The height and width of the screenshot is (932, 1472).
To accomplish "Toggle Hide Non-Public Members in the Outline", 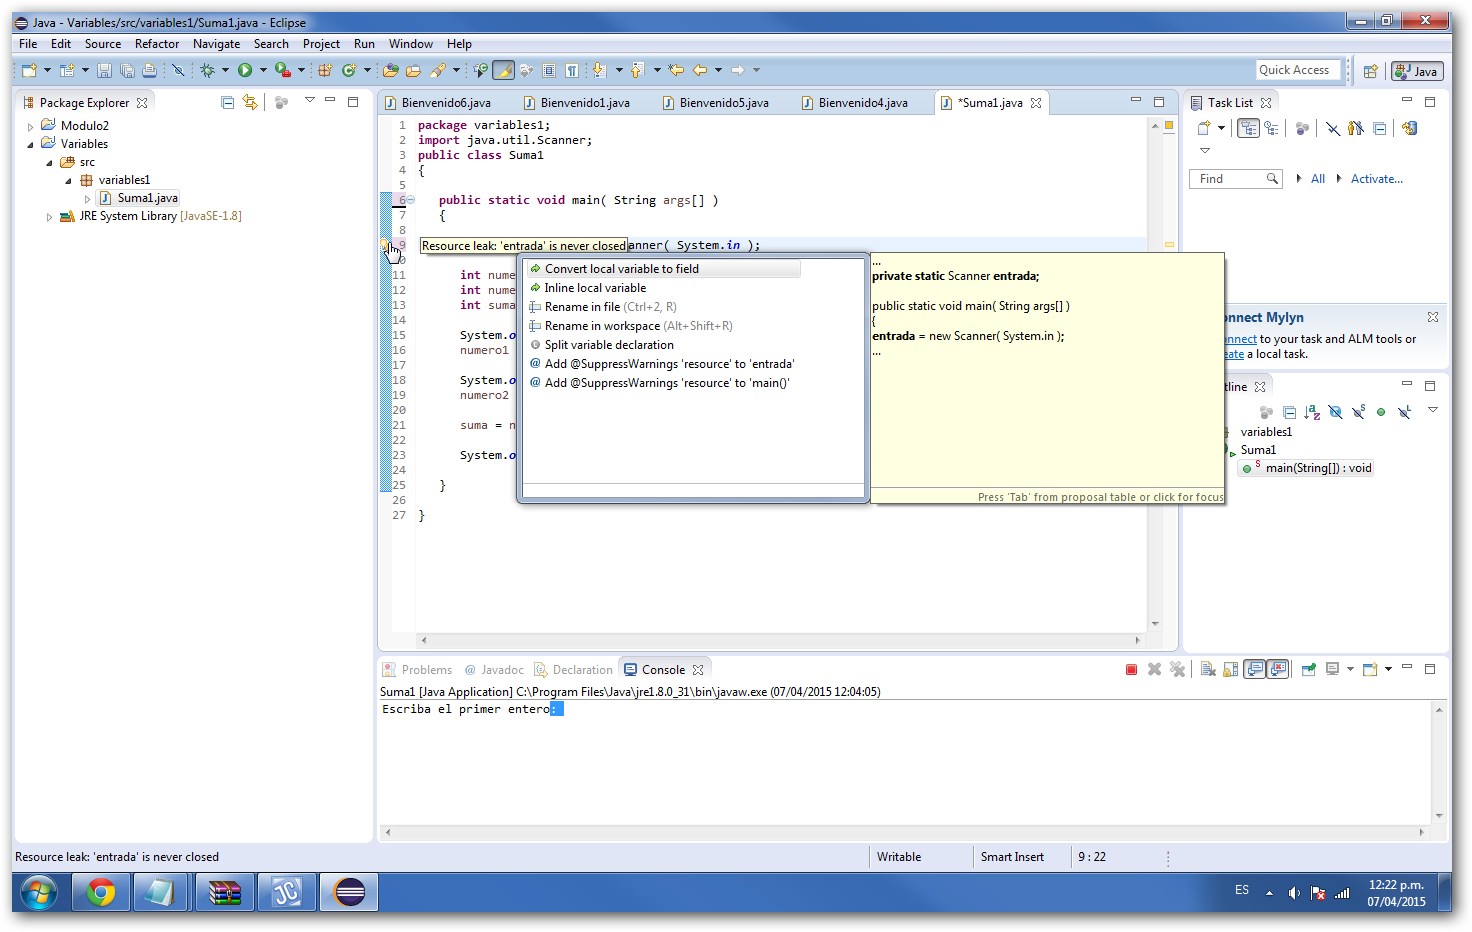I will pos(1381,412).
